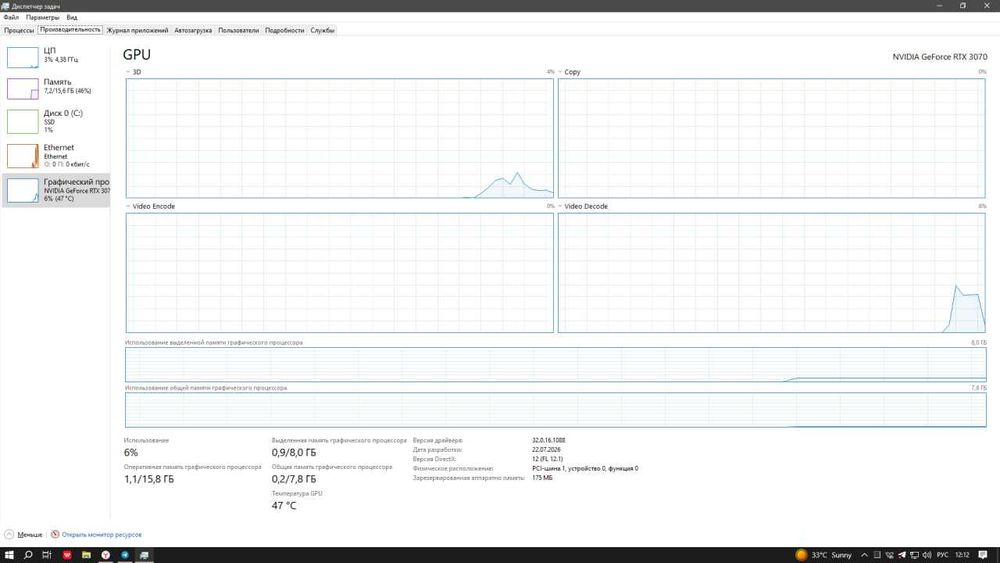Open the Параметры menu

click(42, 17)
